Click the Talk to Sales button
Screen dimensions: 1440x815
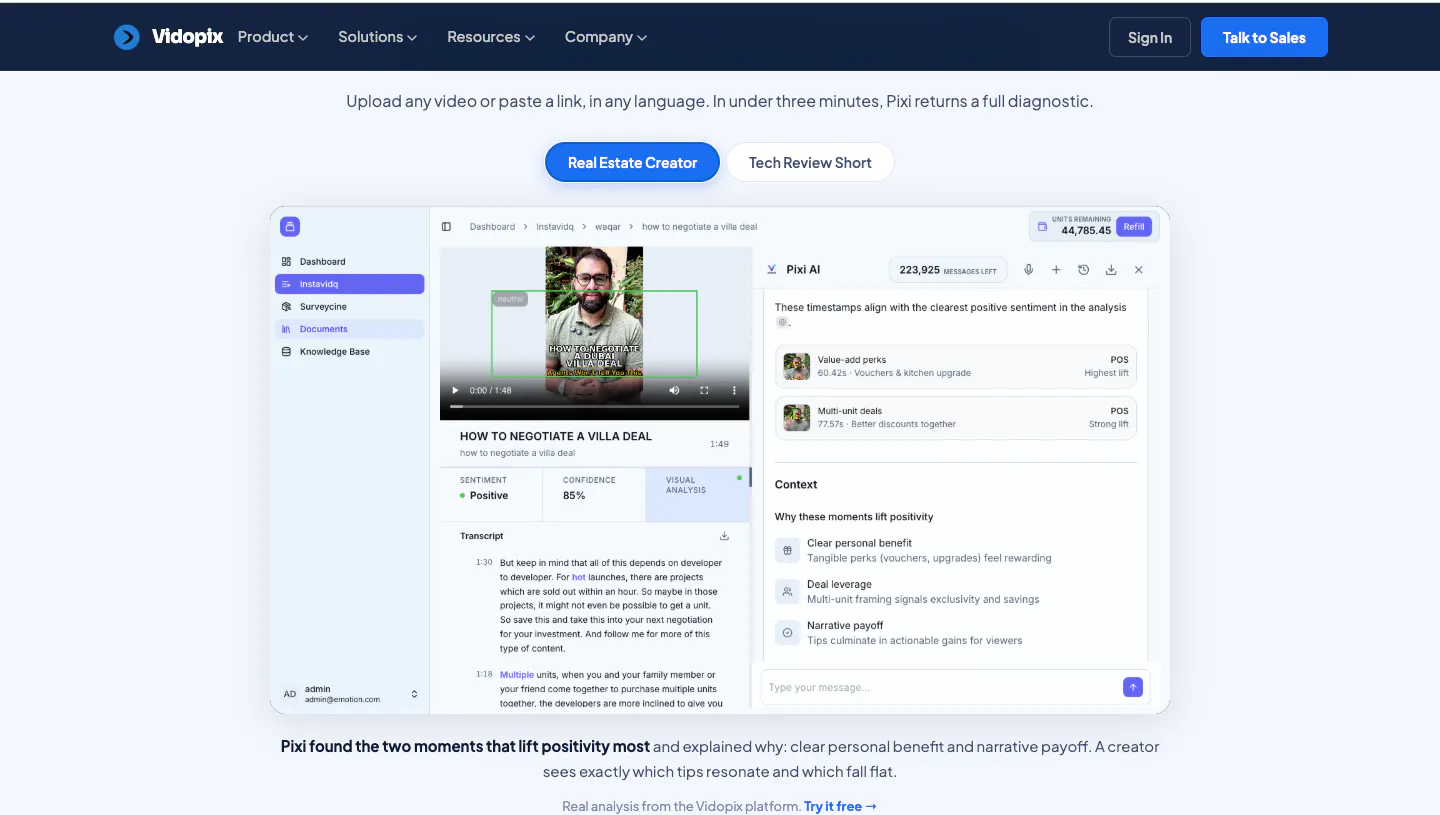(x=1264, y=37)
